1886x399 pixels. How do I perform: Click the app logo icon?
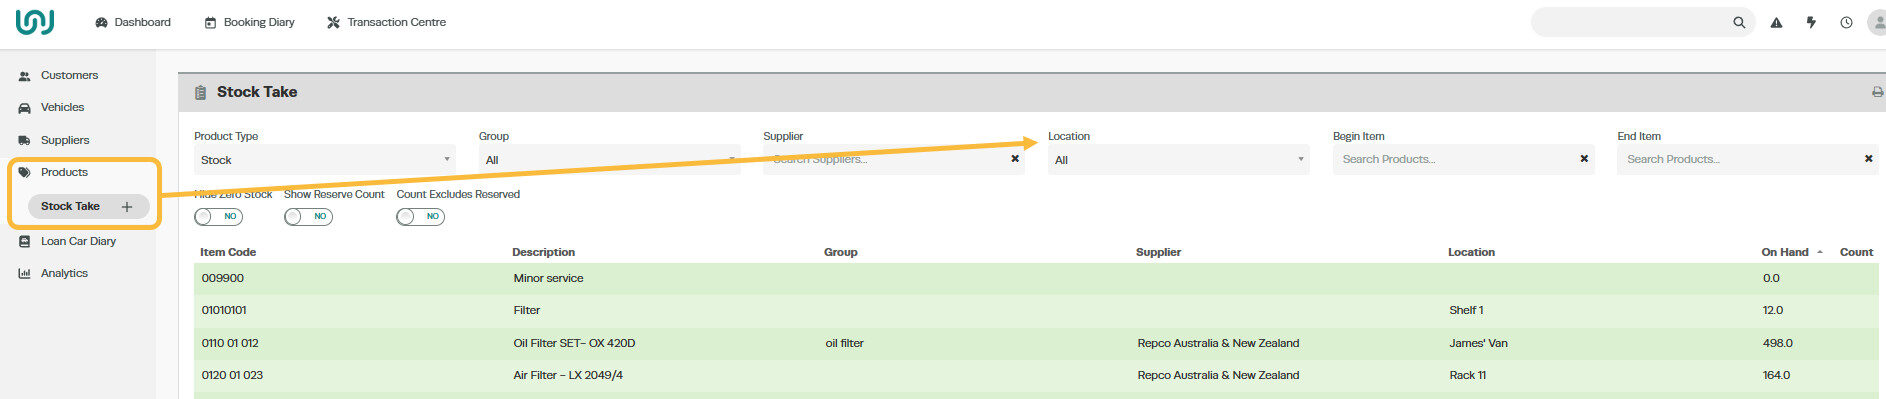(x=35, y=21)
